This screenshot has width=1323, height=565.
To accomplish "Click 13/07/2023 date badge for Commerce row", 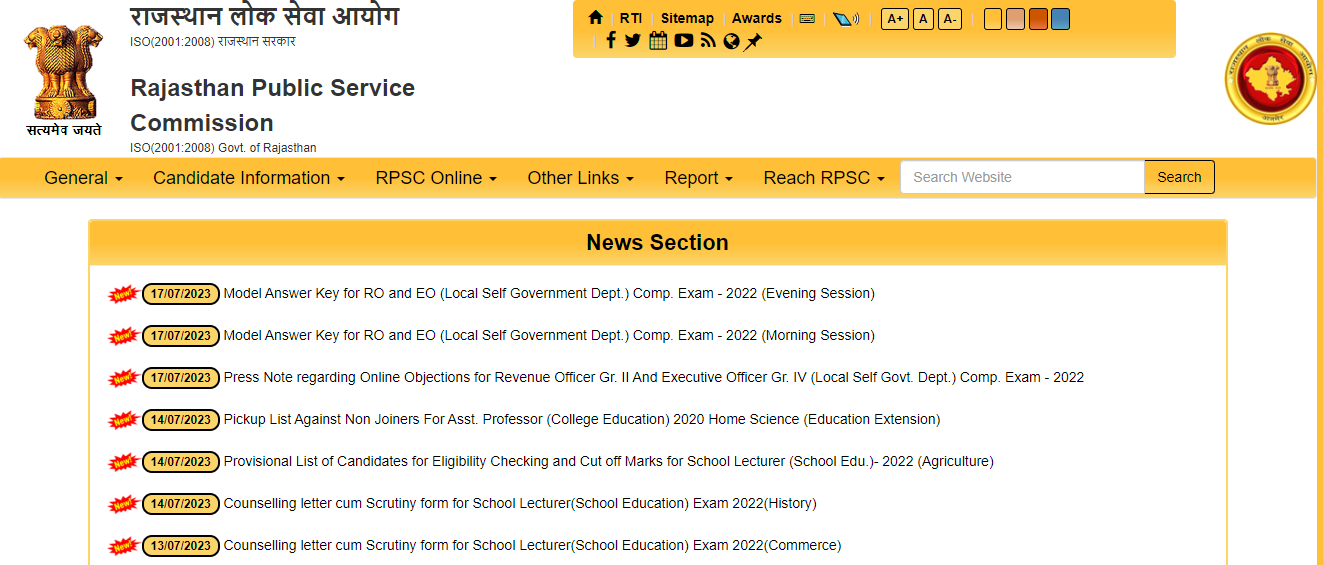I will click(x=181, y=546).
